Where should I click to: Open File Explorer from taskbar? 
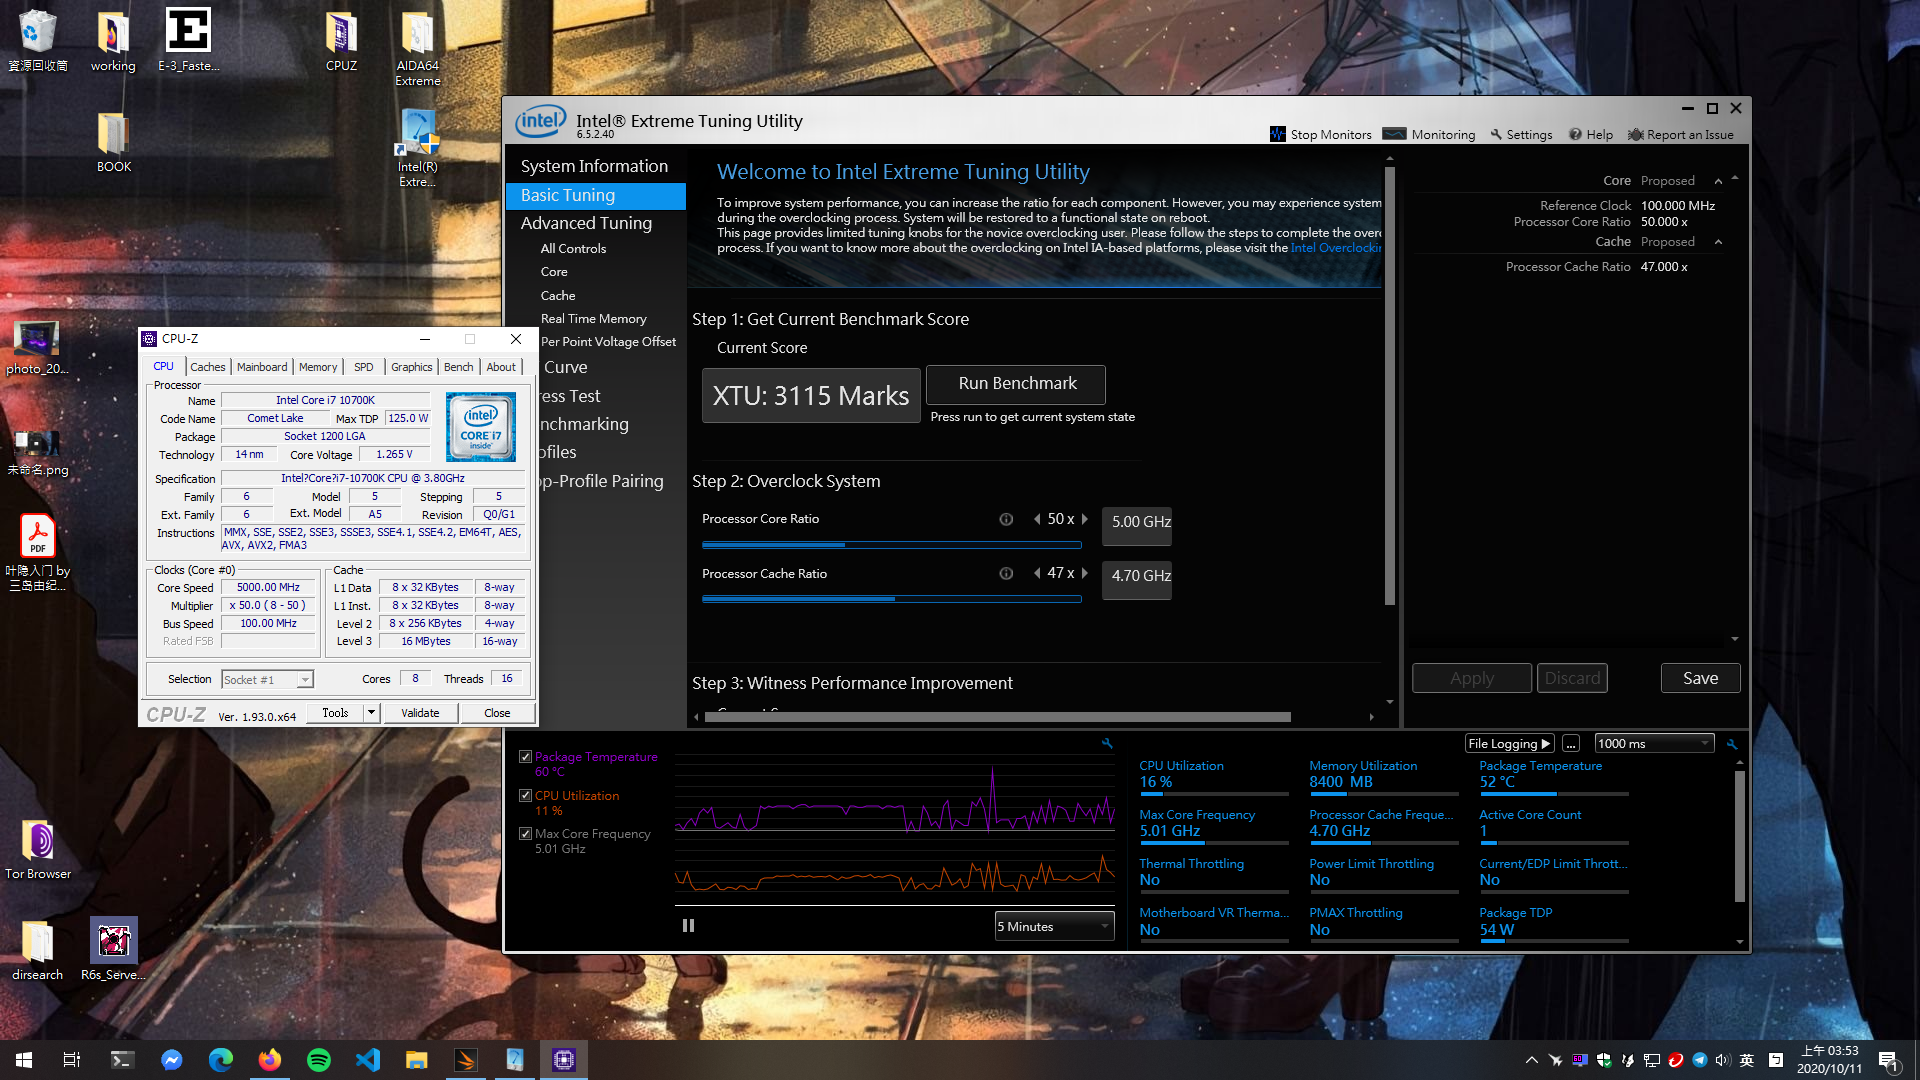pos(417,1060)
